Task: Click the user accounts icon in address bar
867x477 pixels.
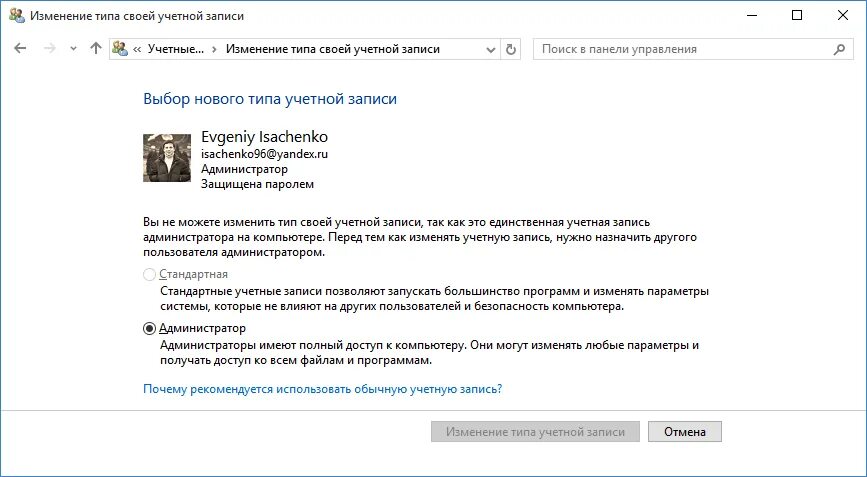Action: click(120, 49)
